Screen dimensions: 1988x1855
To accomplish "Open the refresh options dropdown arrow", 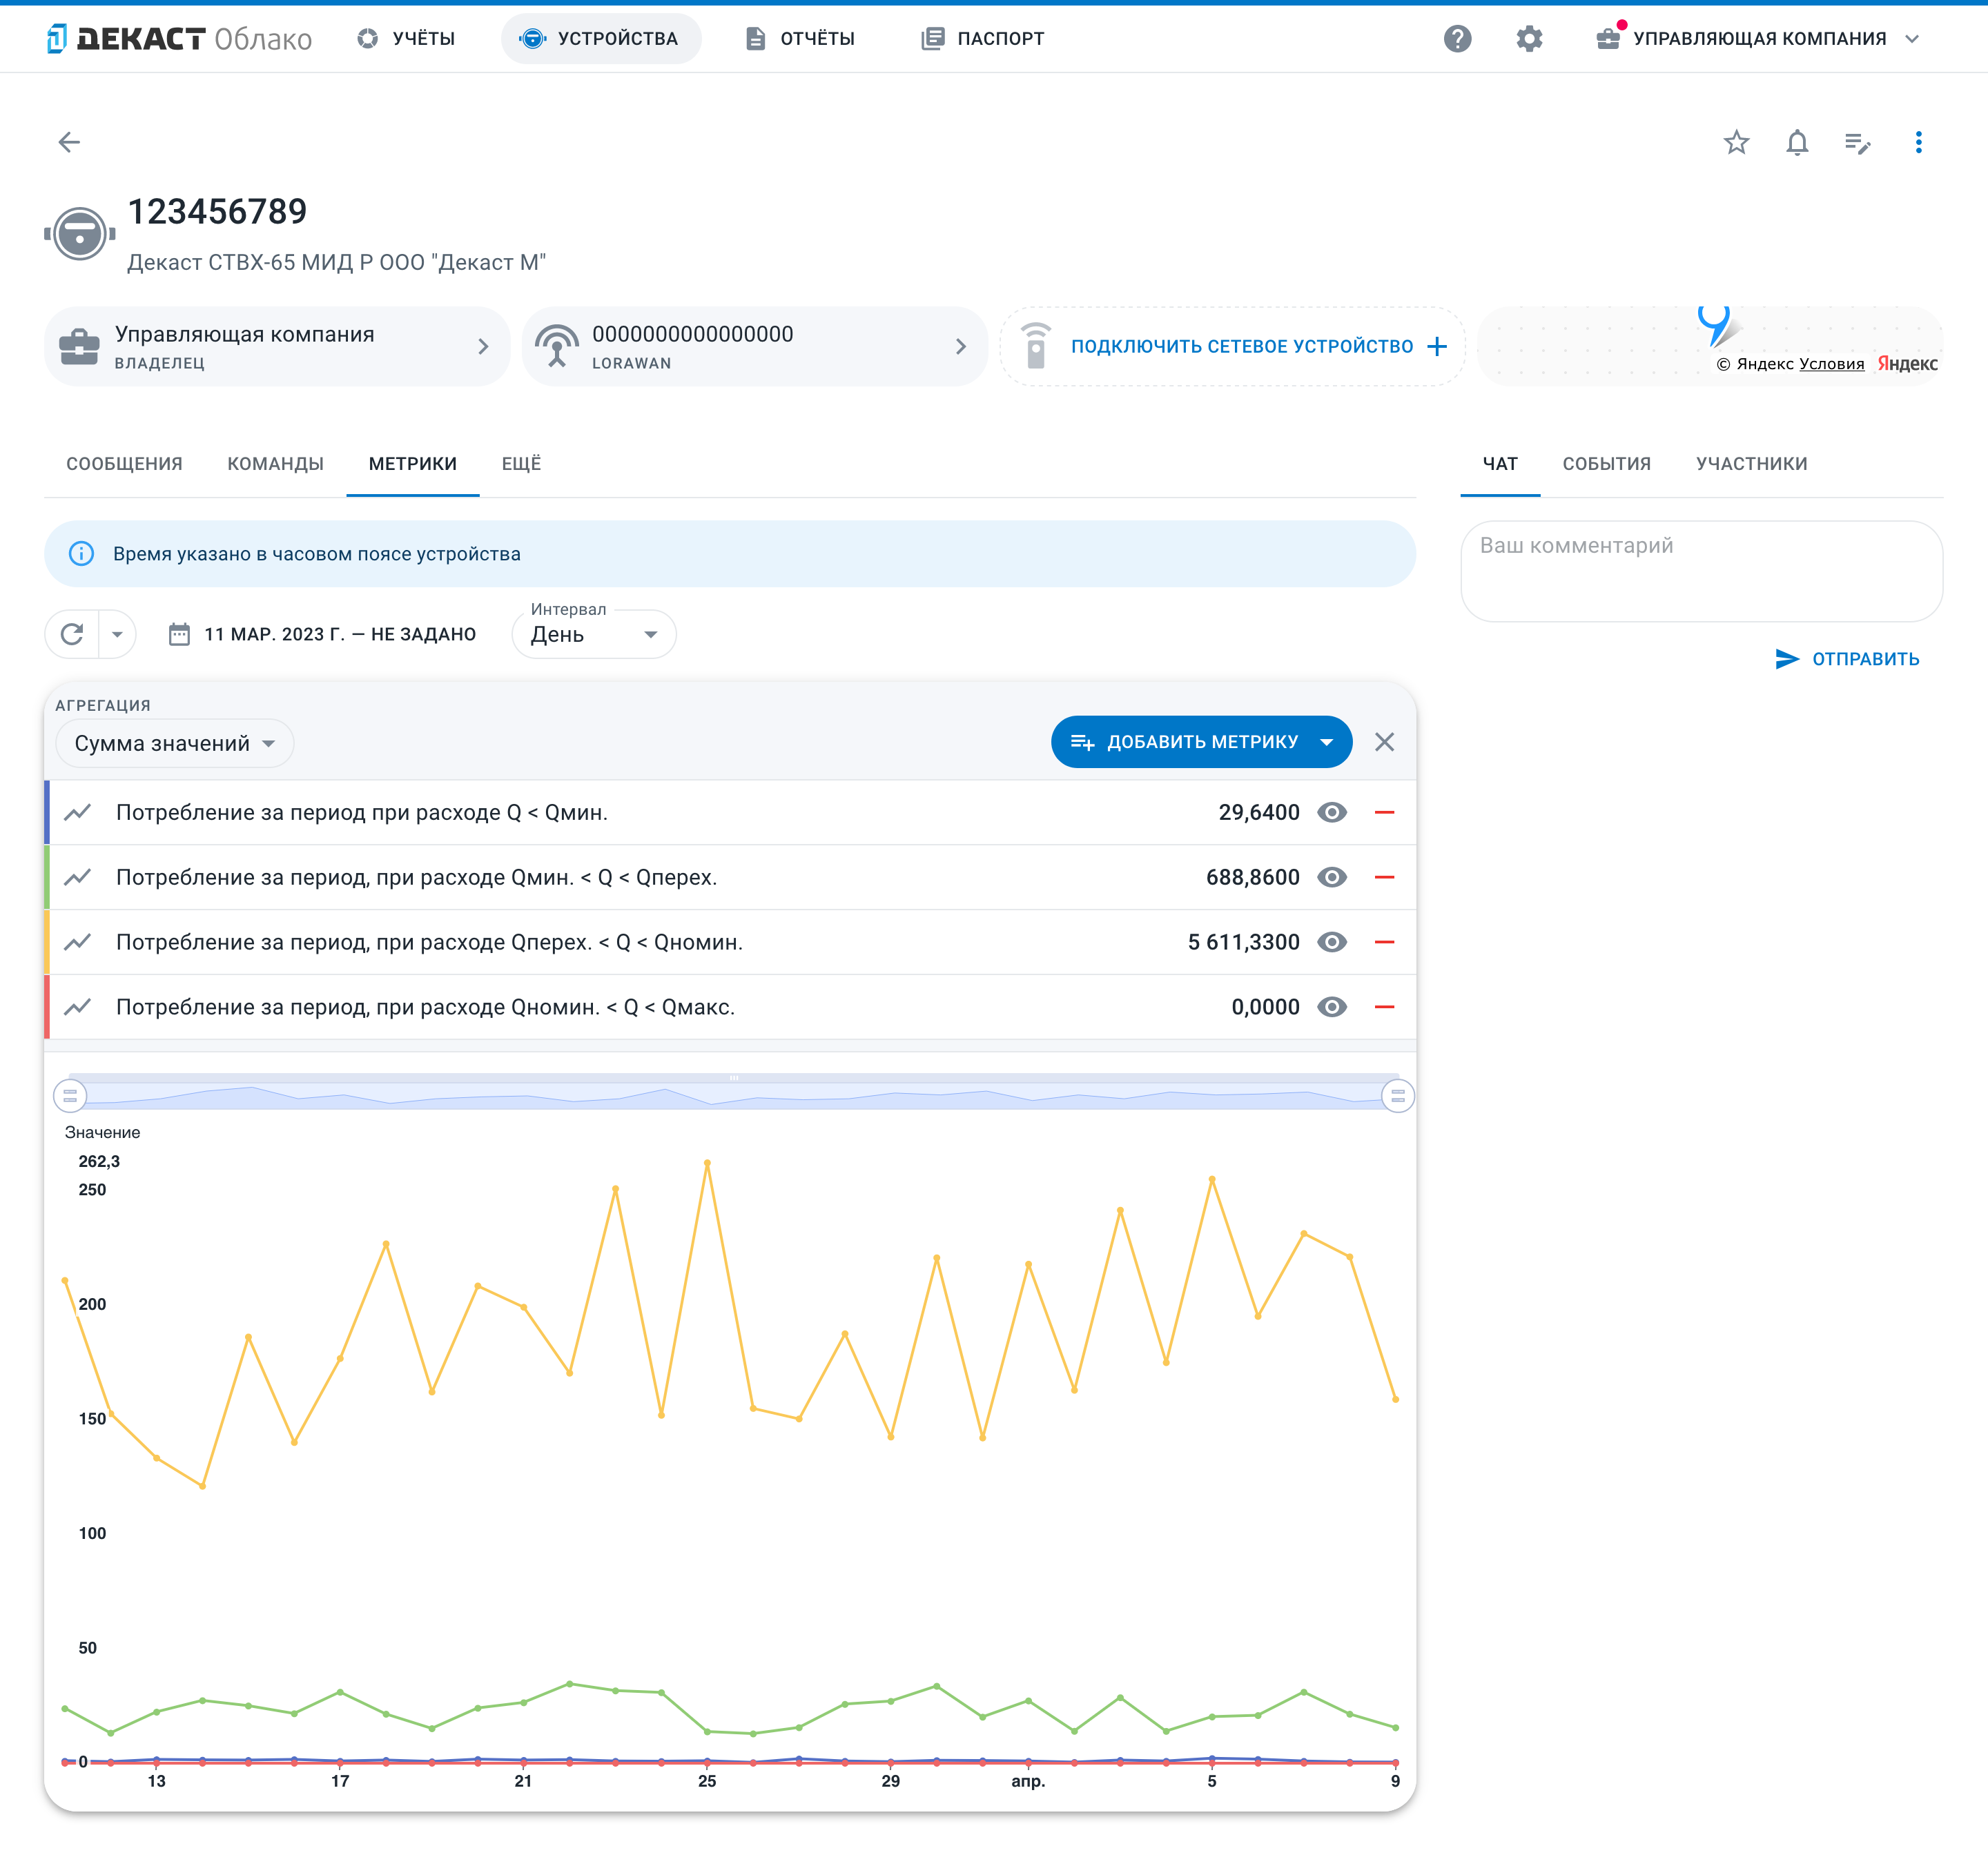I will 117,634.
